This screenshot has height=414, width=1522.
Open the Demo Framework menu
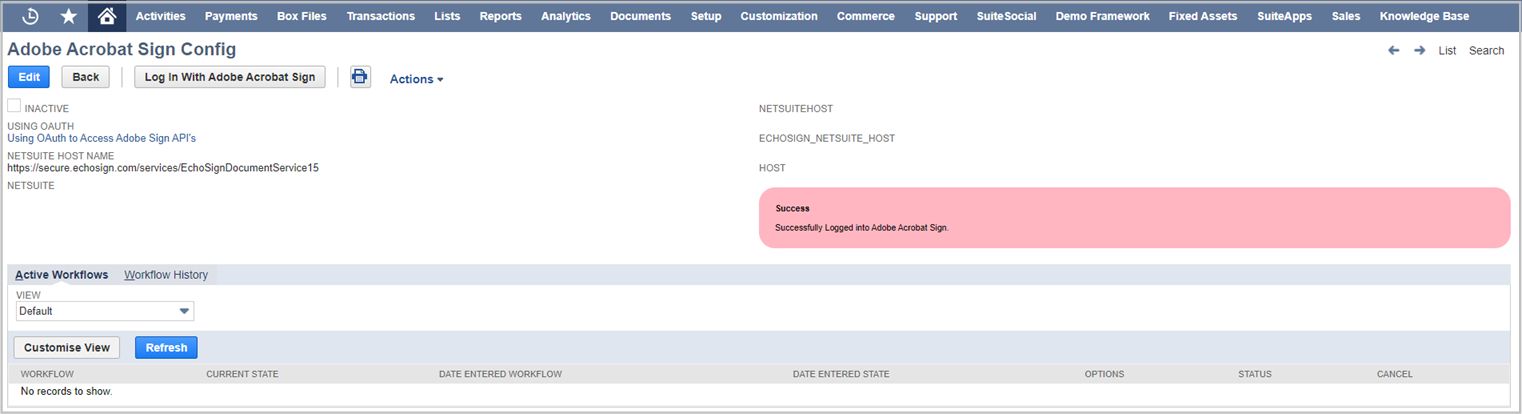pos(1102,16)
